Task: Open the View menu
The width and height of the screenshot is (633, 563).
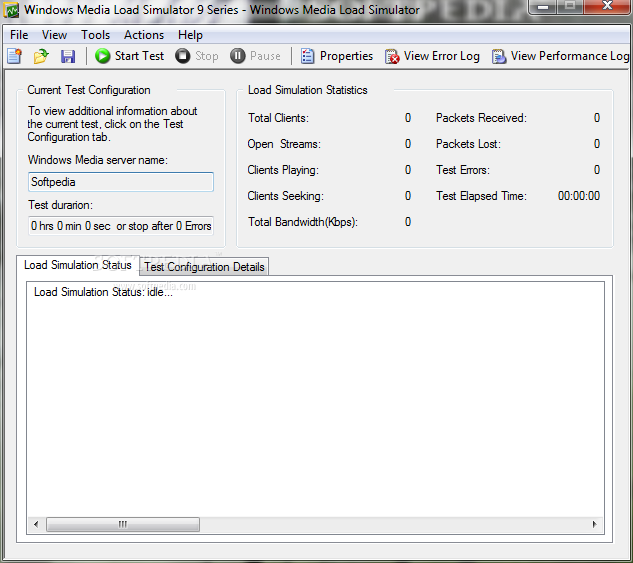Action: (54, 35)
